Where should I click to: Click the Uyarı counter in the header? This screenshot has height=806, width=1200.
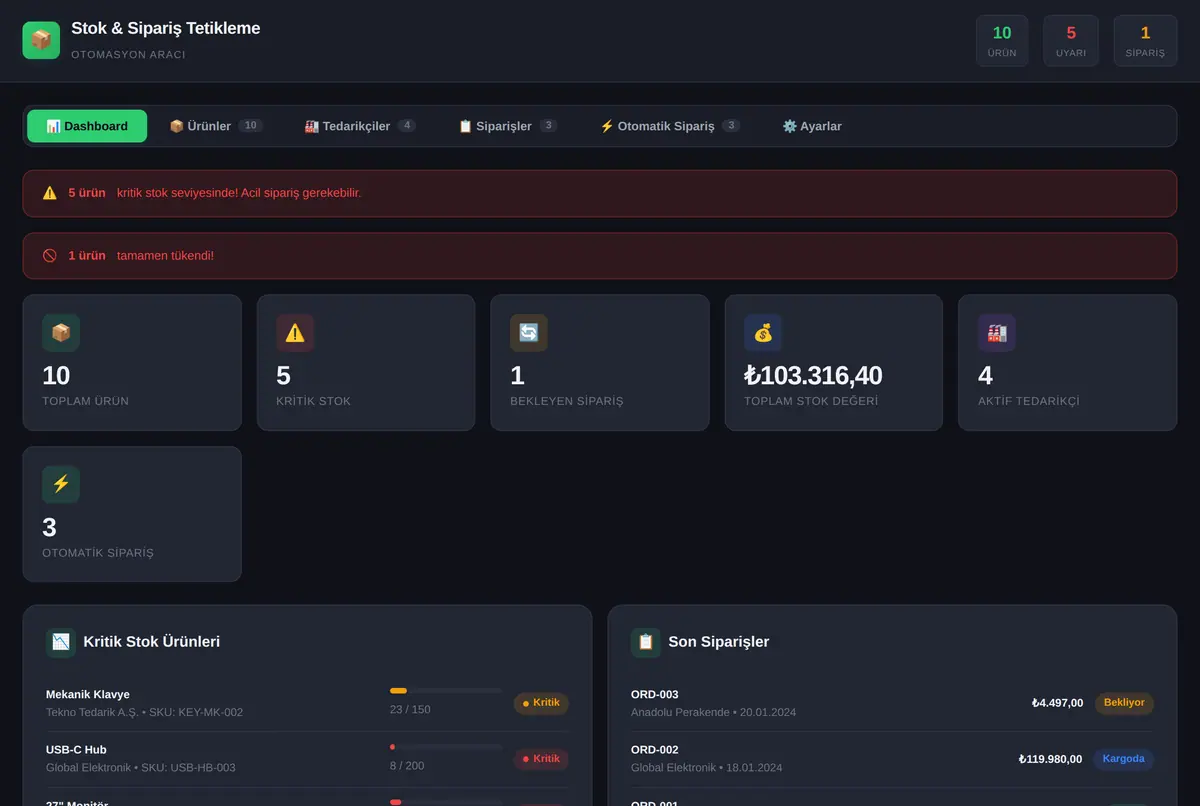click(x=1071, y=41)
